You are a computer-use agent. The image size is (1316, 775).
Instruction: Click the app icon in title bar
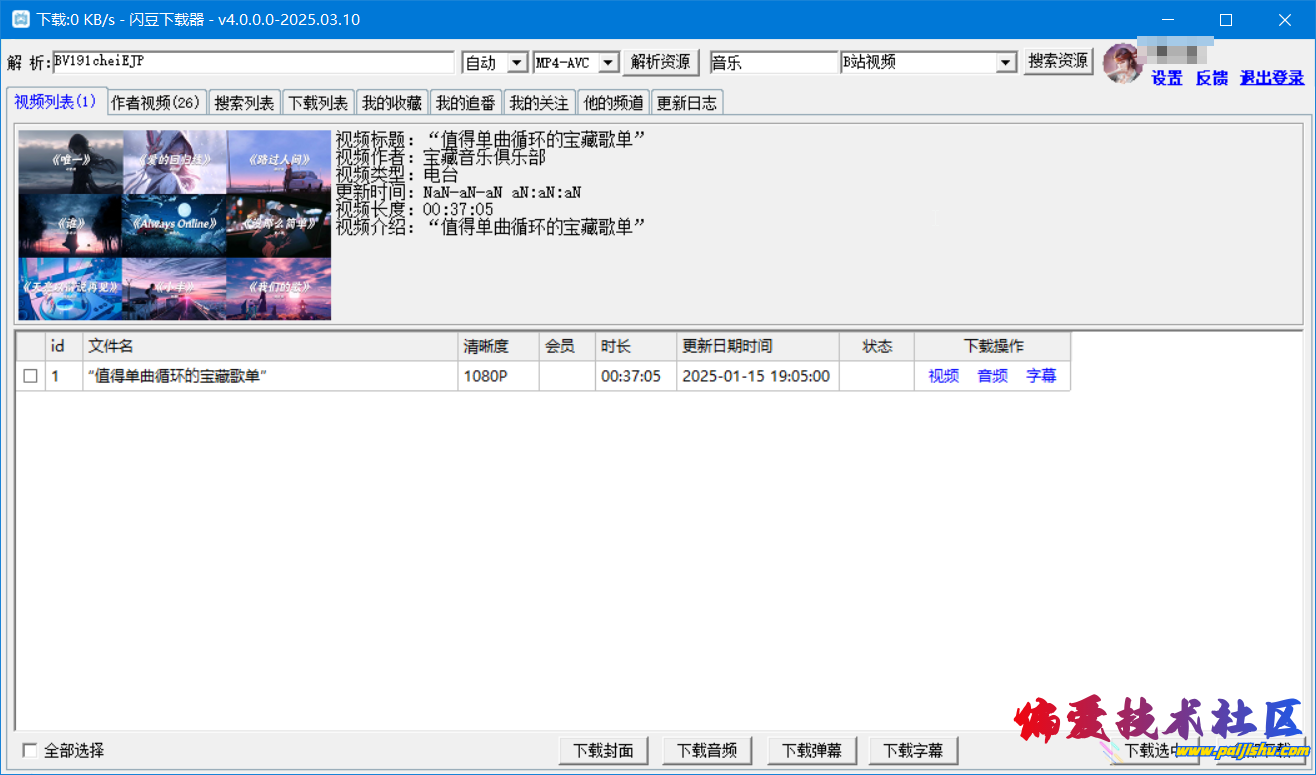[19, 19]
